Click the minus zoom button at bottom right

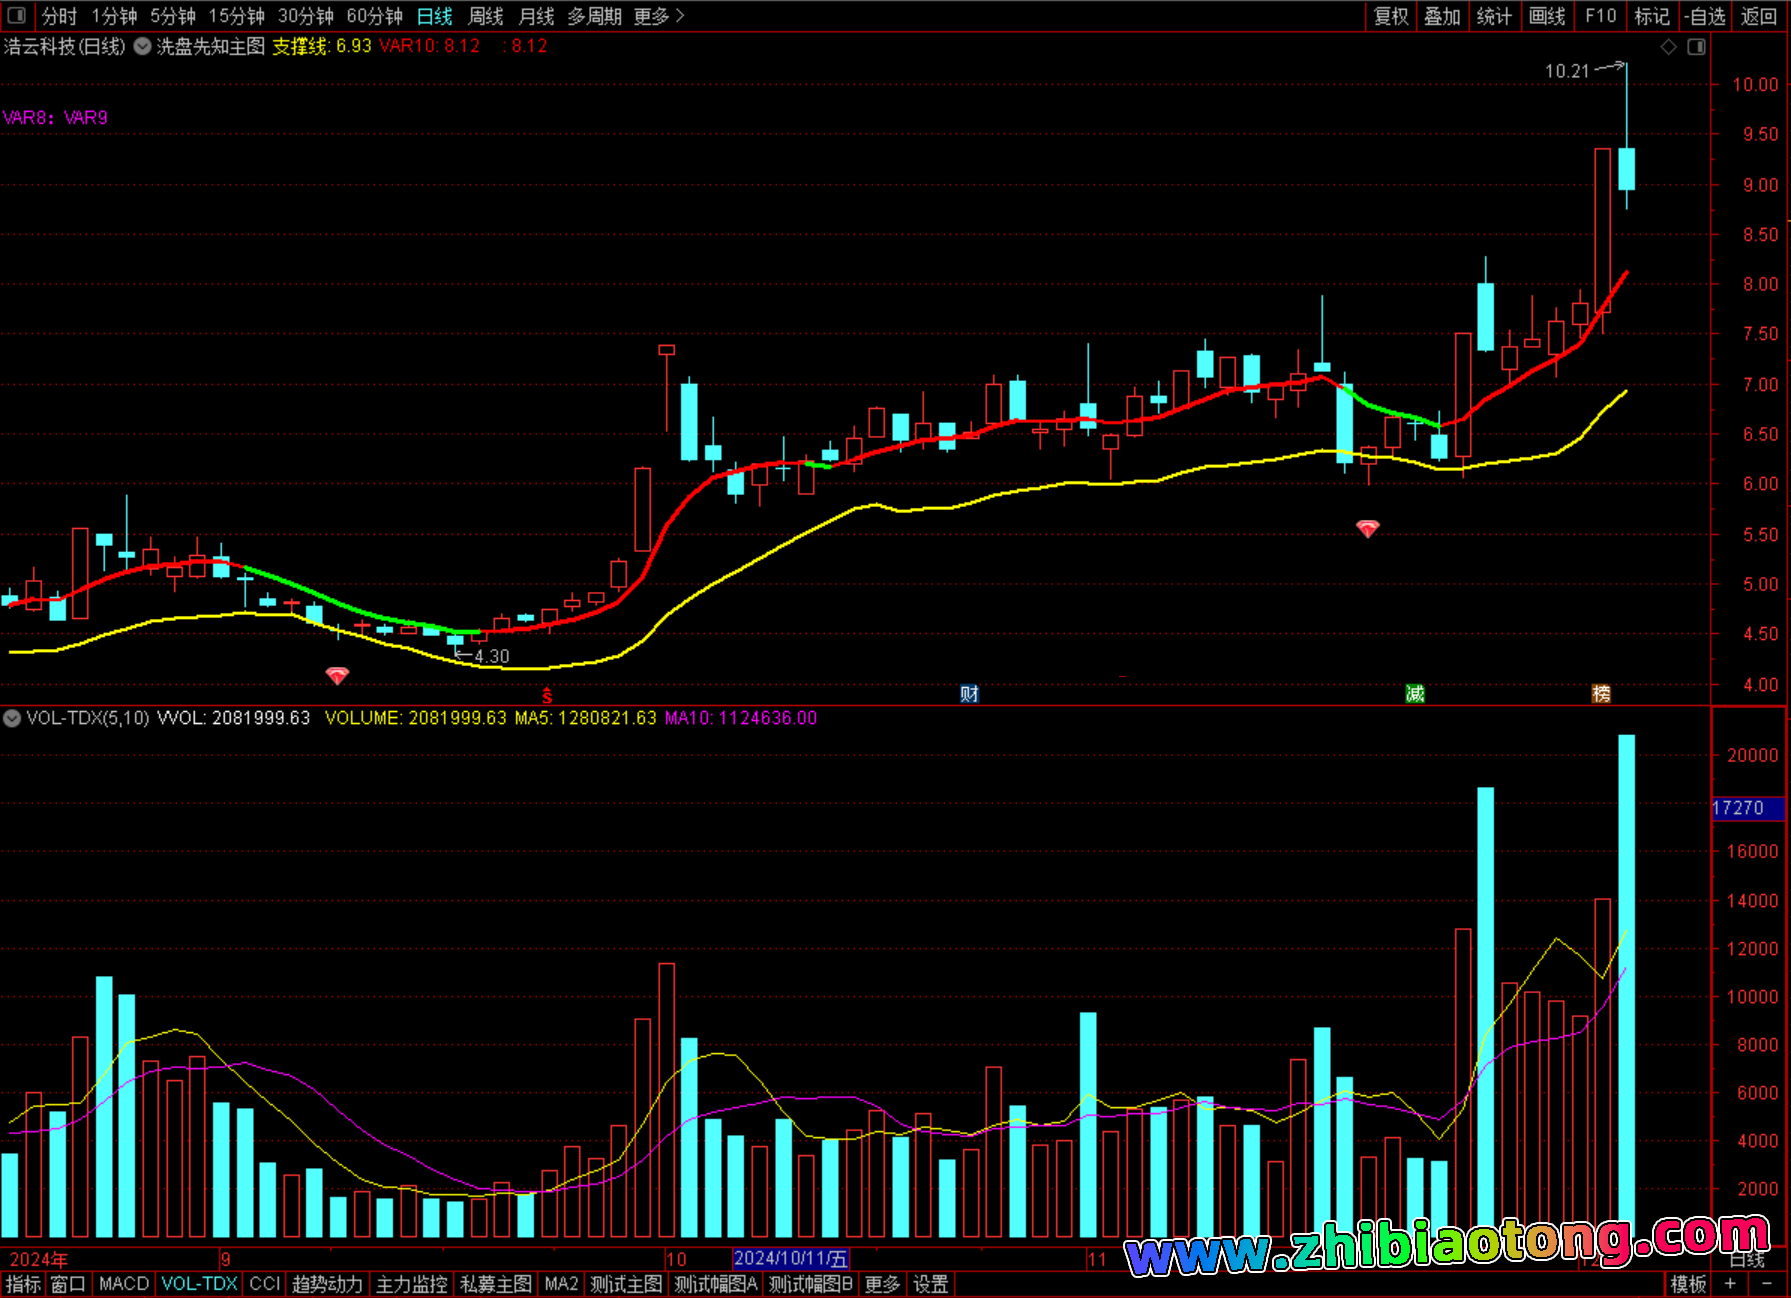1767,1284
